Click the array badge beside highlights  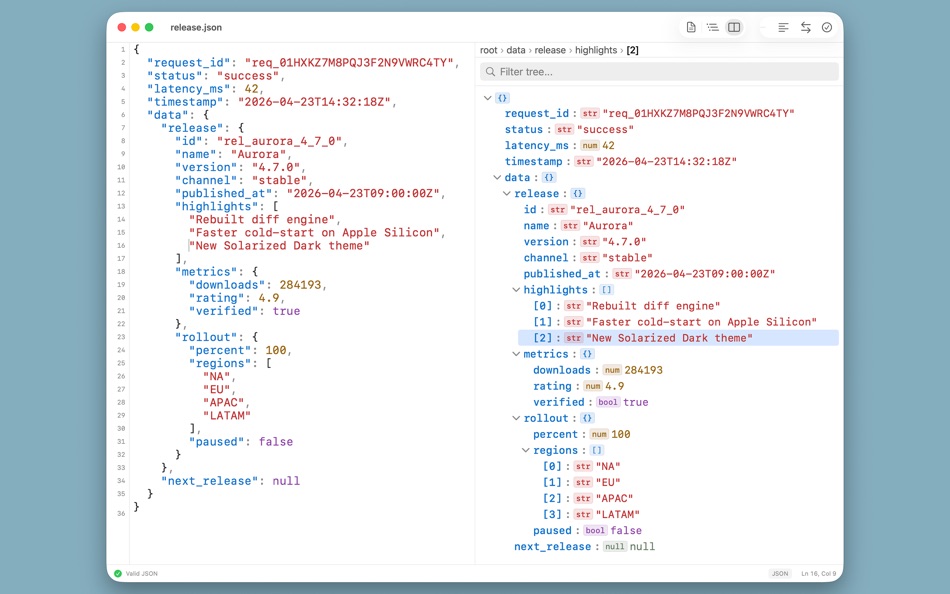606,290
